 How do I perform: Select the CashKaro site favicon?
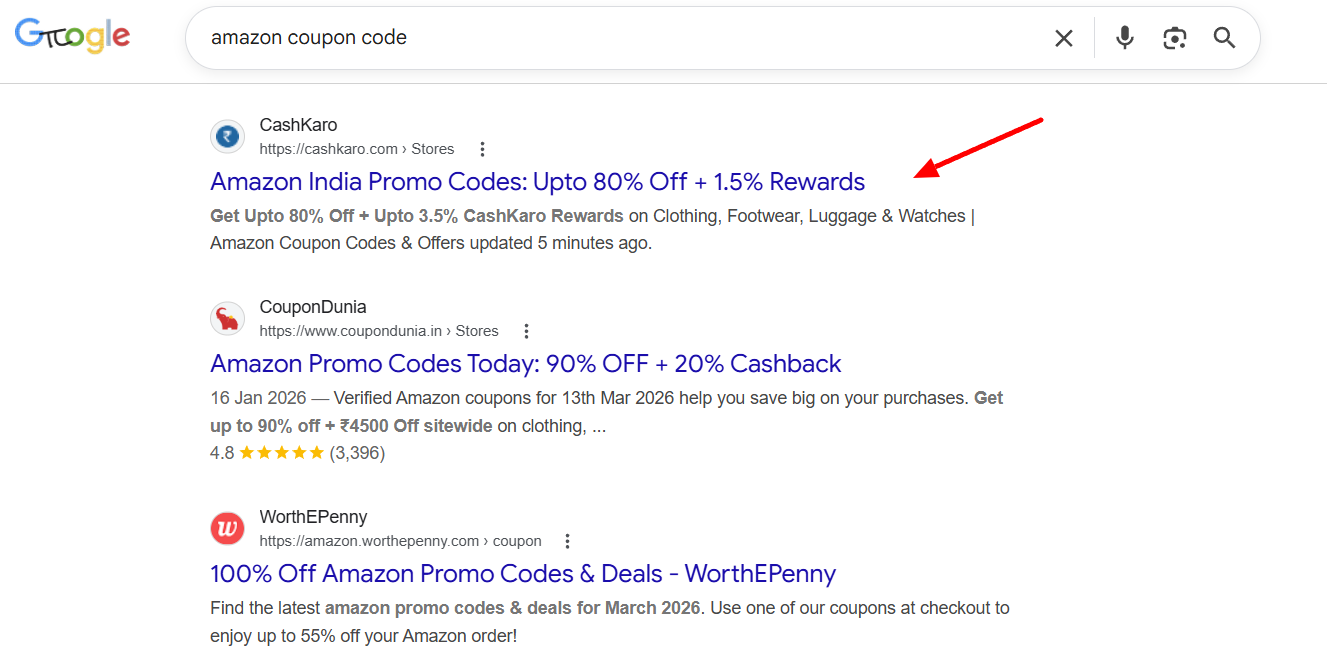tap(227, 136)
